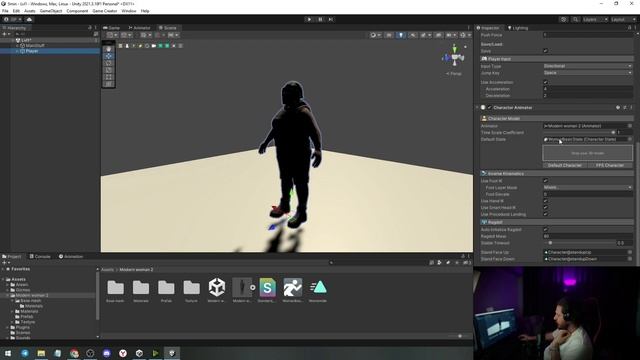Click the Default Character button

click(565, 166)
